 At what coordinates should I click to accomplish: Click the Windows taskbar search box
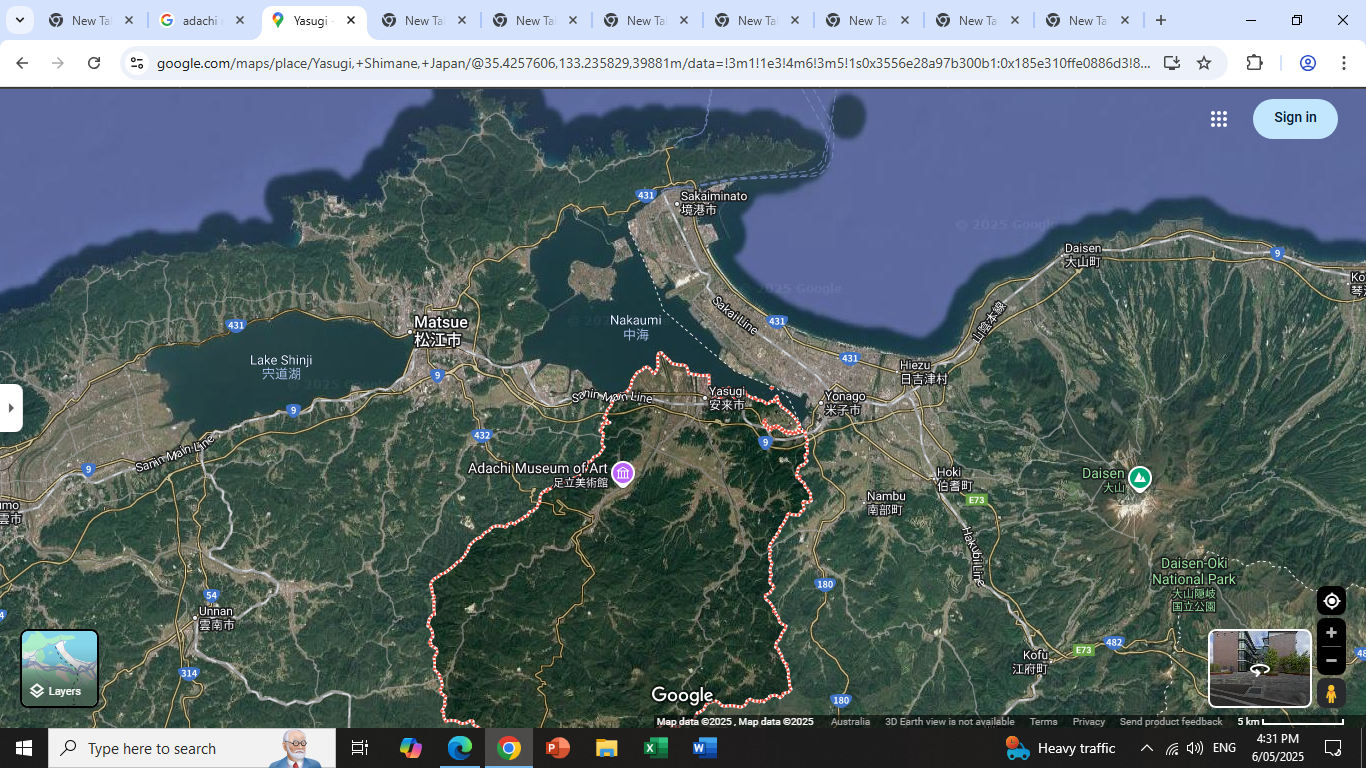(x=192, y=748)
